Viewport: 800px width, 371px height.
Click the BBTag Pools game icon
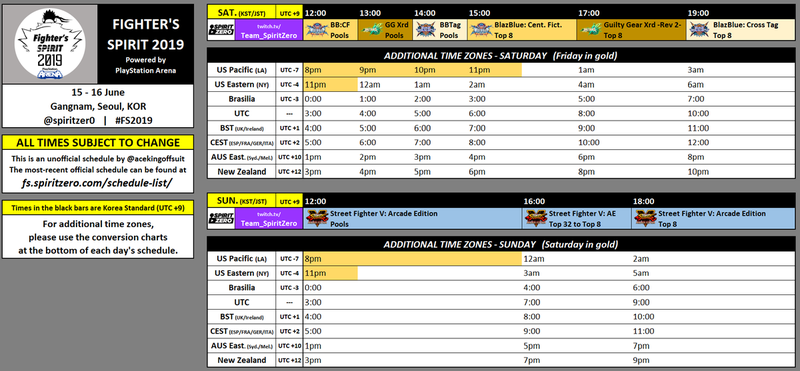pos(426,30)
